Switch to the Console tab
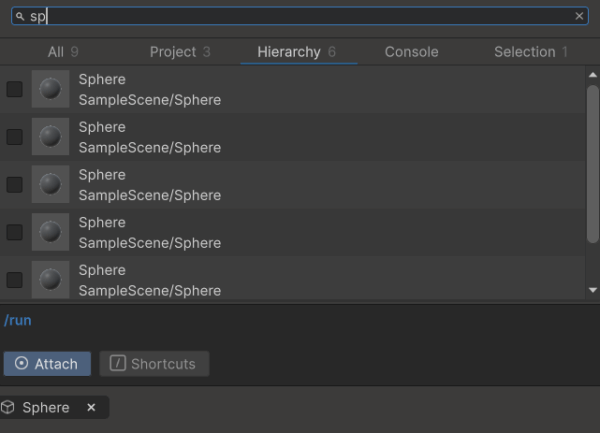 (411, 52)
